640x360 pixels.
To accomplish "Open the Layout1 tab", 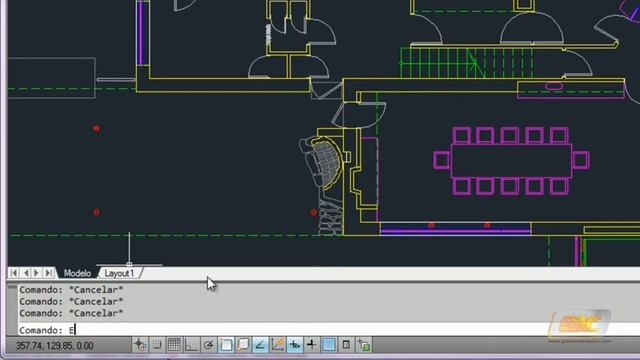I will [119, 273].
